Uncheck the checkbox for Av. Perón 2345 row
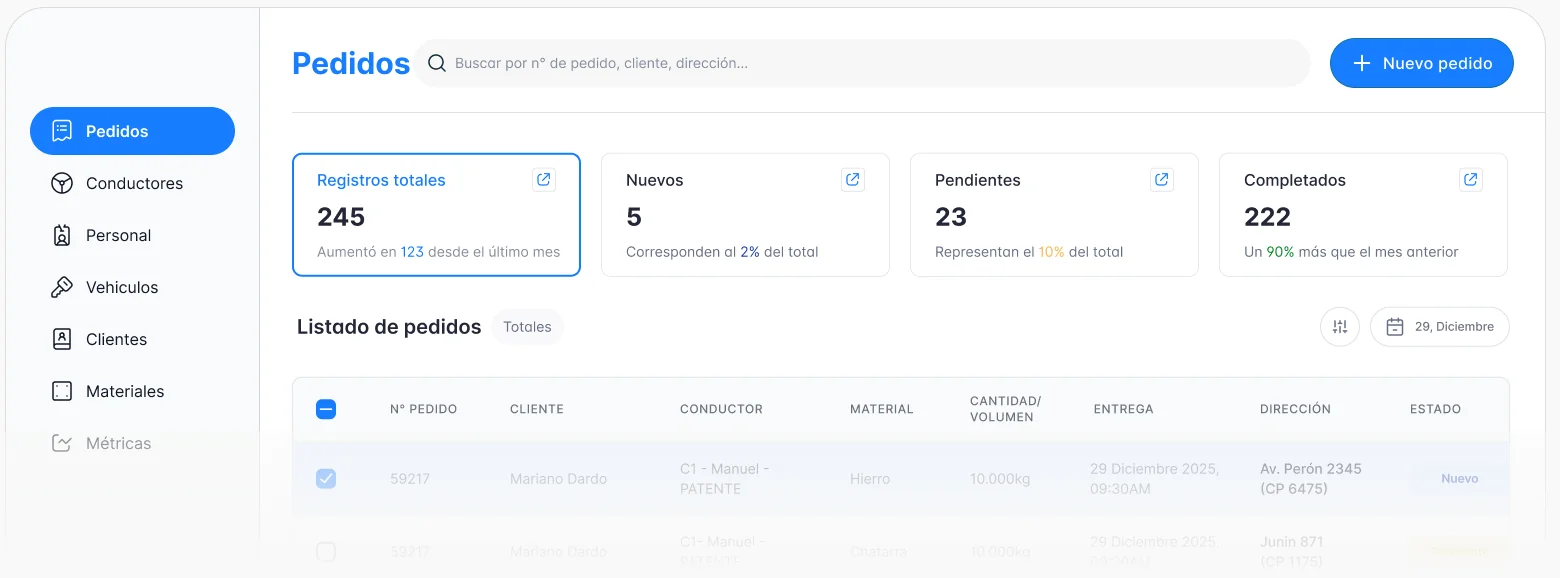Screen dimensions: 1560x578 [326, 479]
